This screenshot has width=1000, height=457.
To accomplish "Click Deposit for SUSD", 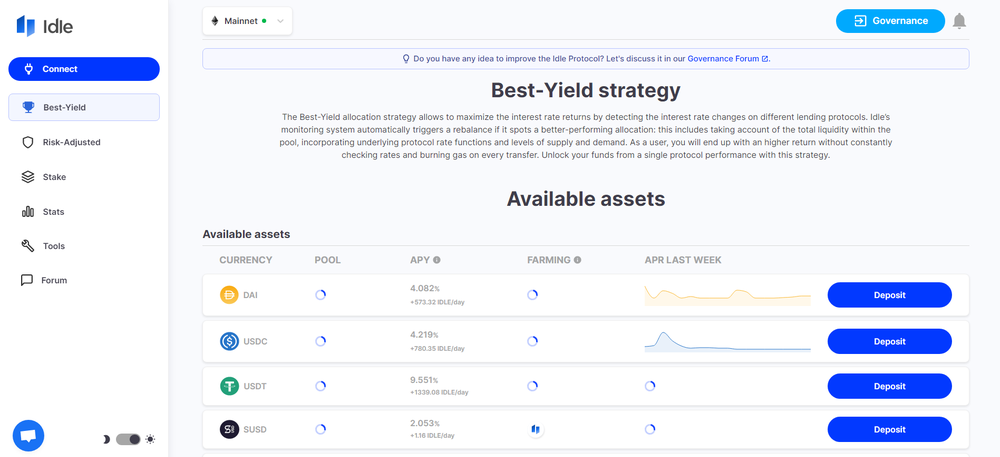I will (x=890, y=430).
